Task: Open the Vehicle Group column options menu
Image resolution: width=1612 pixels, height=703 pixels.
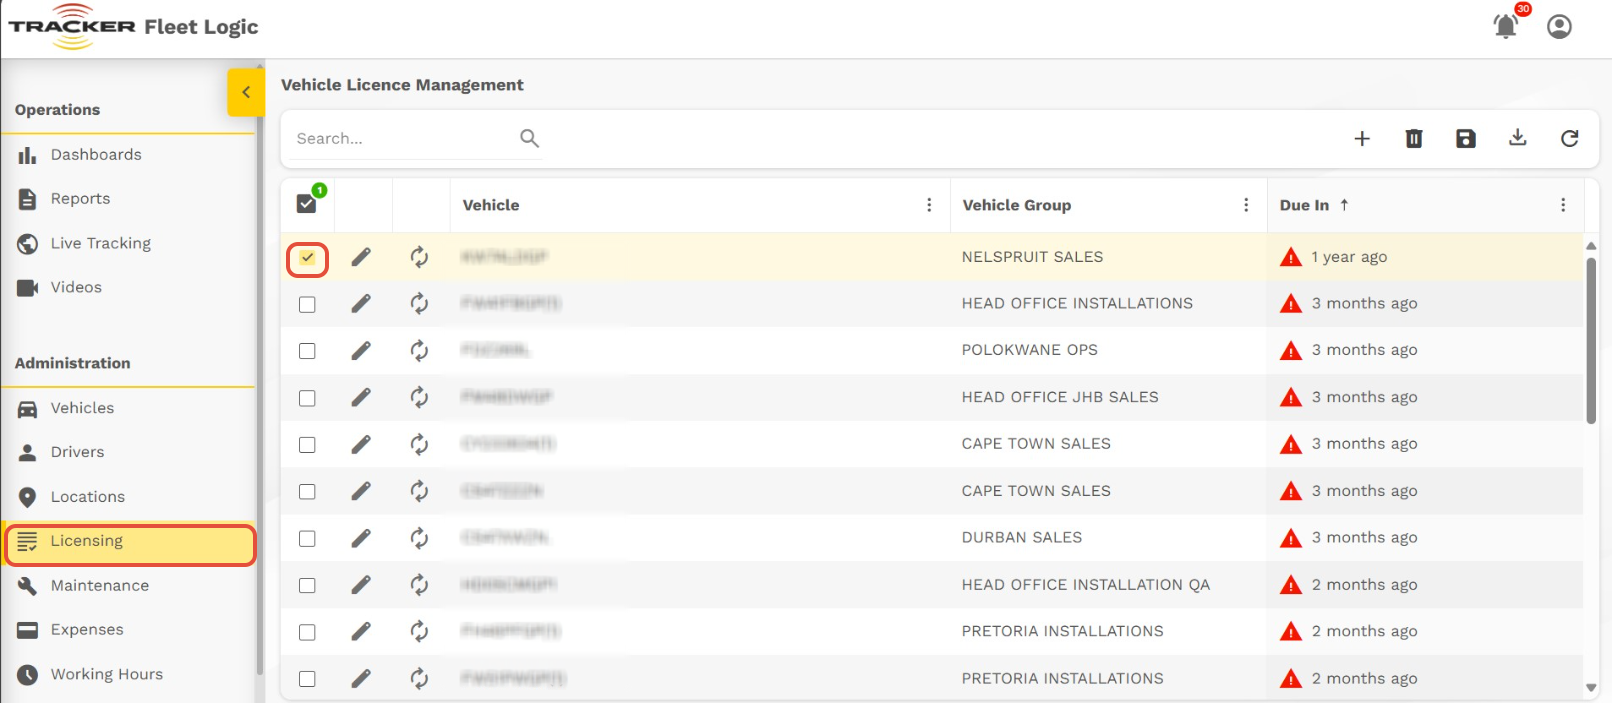Action: coord(1246,205)
